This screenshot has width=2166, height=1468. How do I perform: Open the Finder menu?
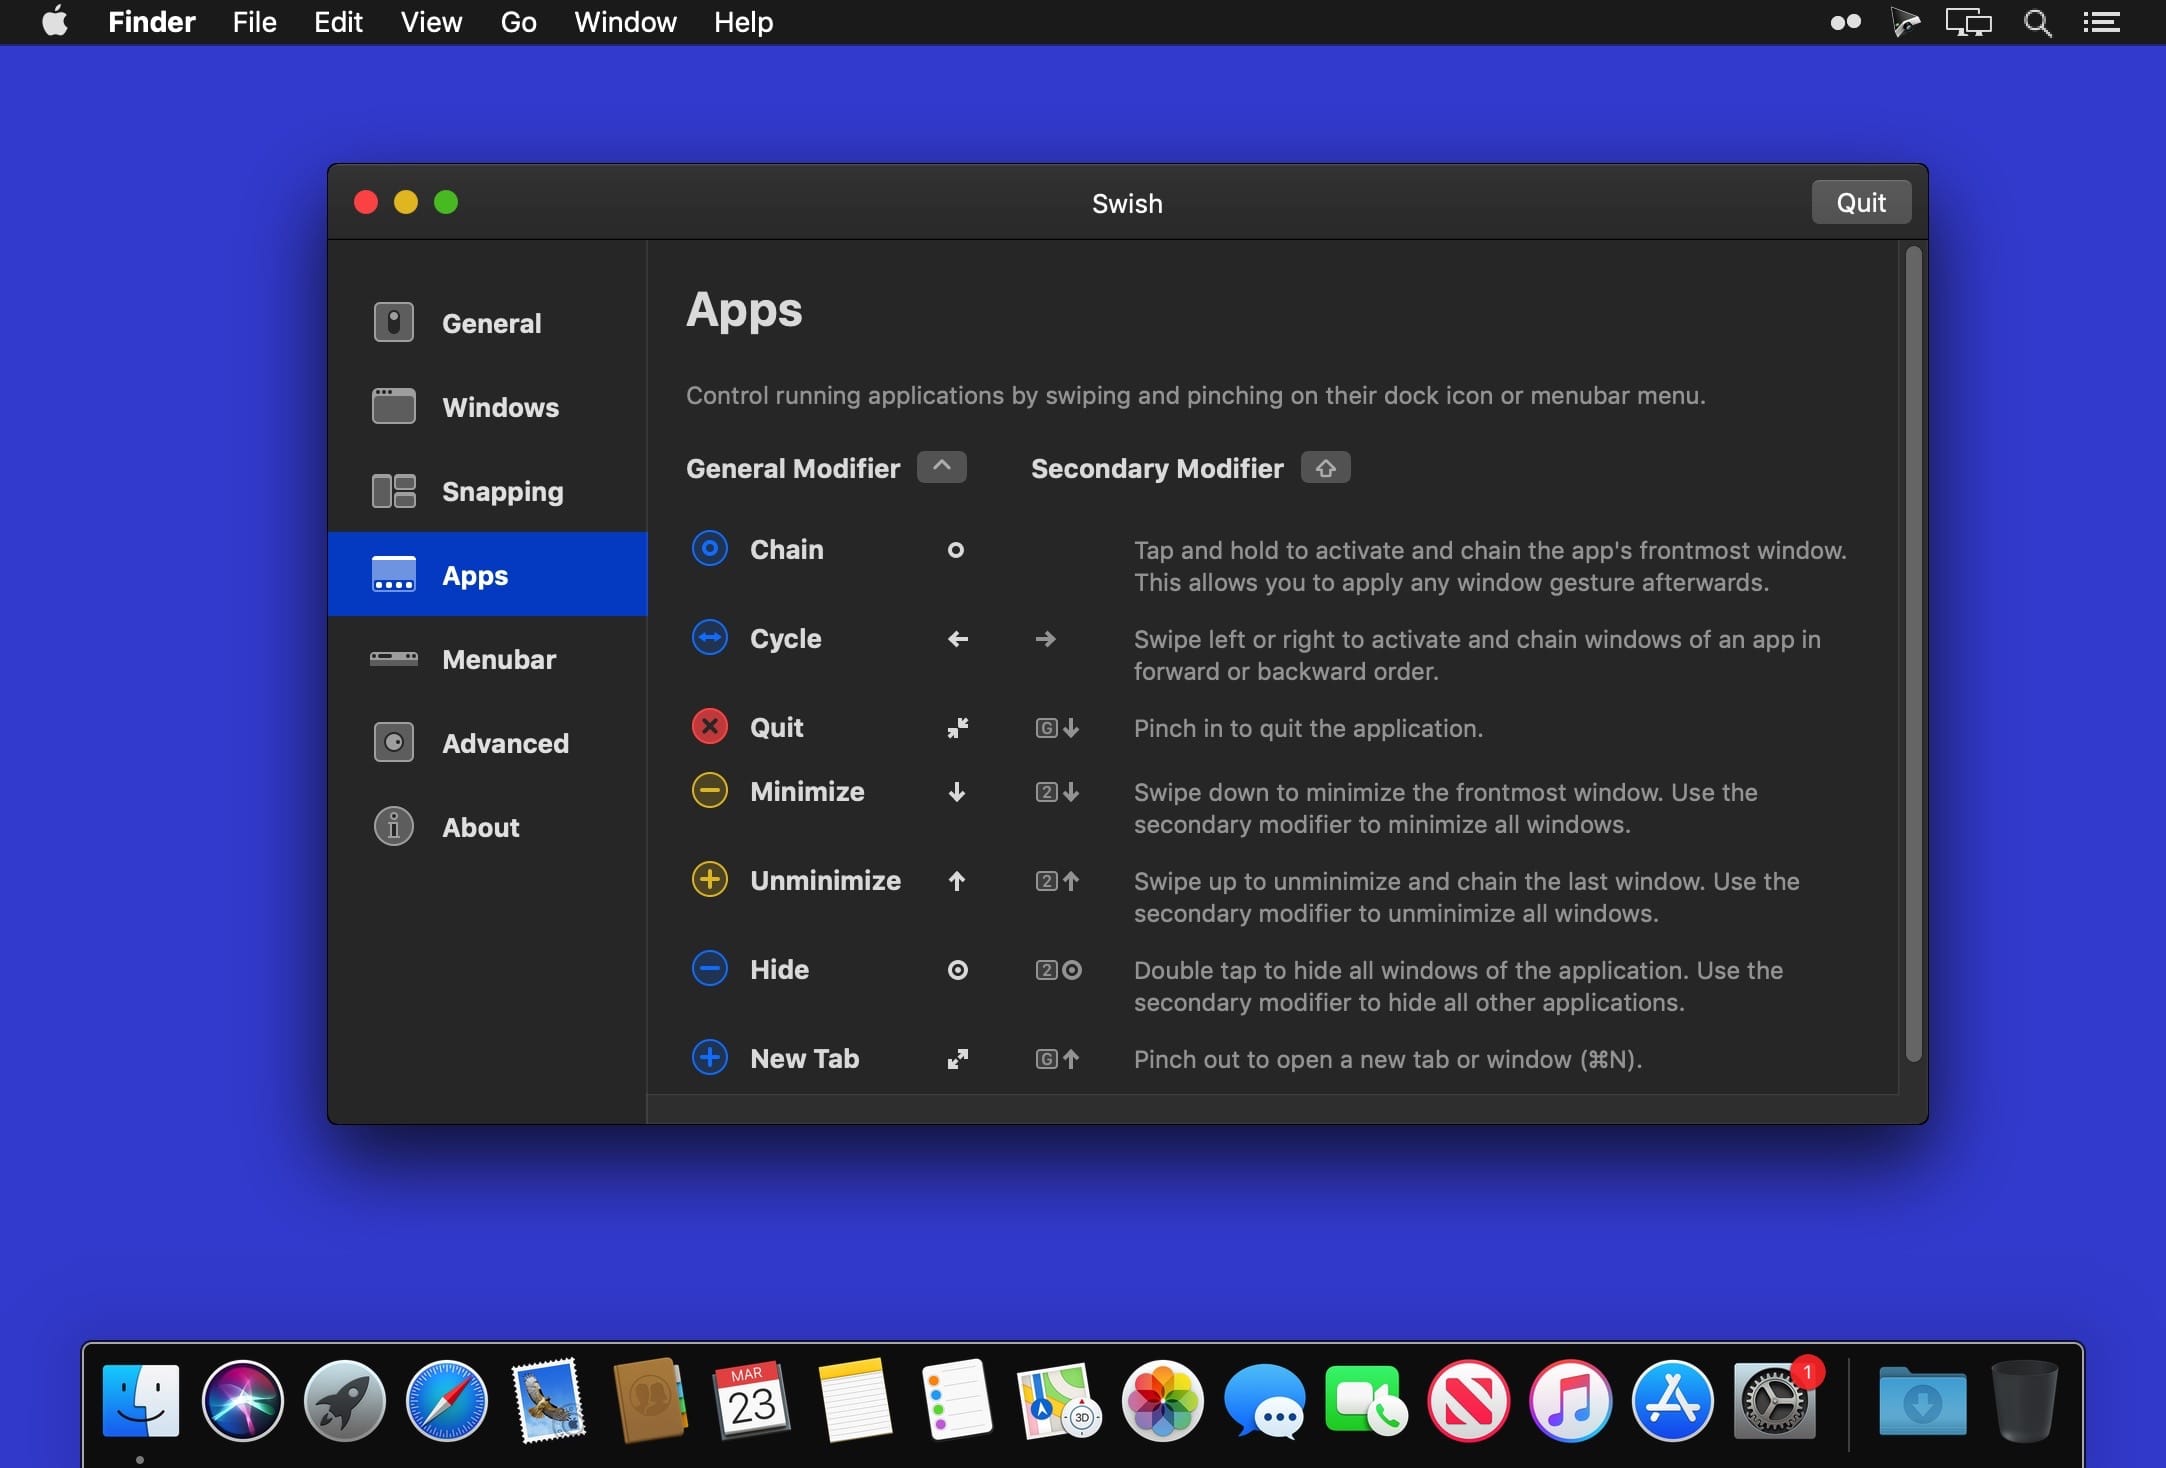[151, 22]
